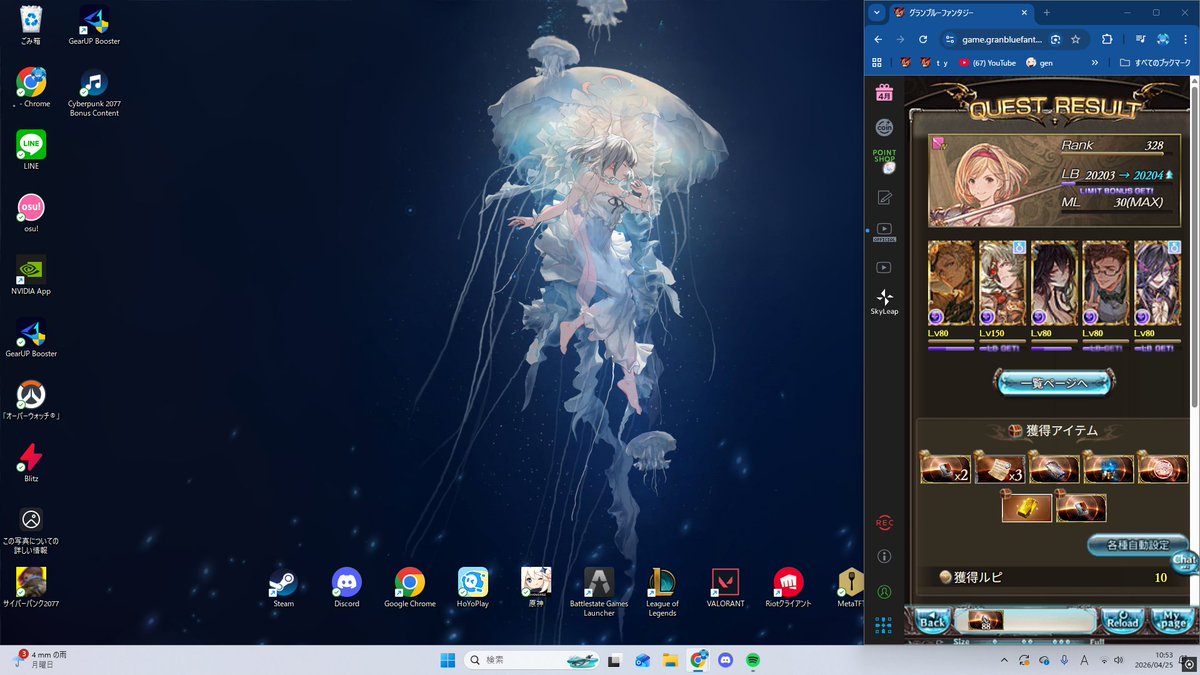Select the gold bar reward item
Image resolution: width=1200 pixels, height=675 pixels.
pyautogui.click(x=1027, y=508)
